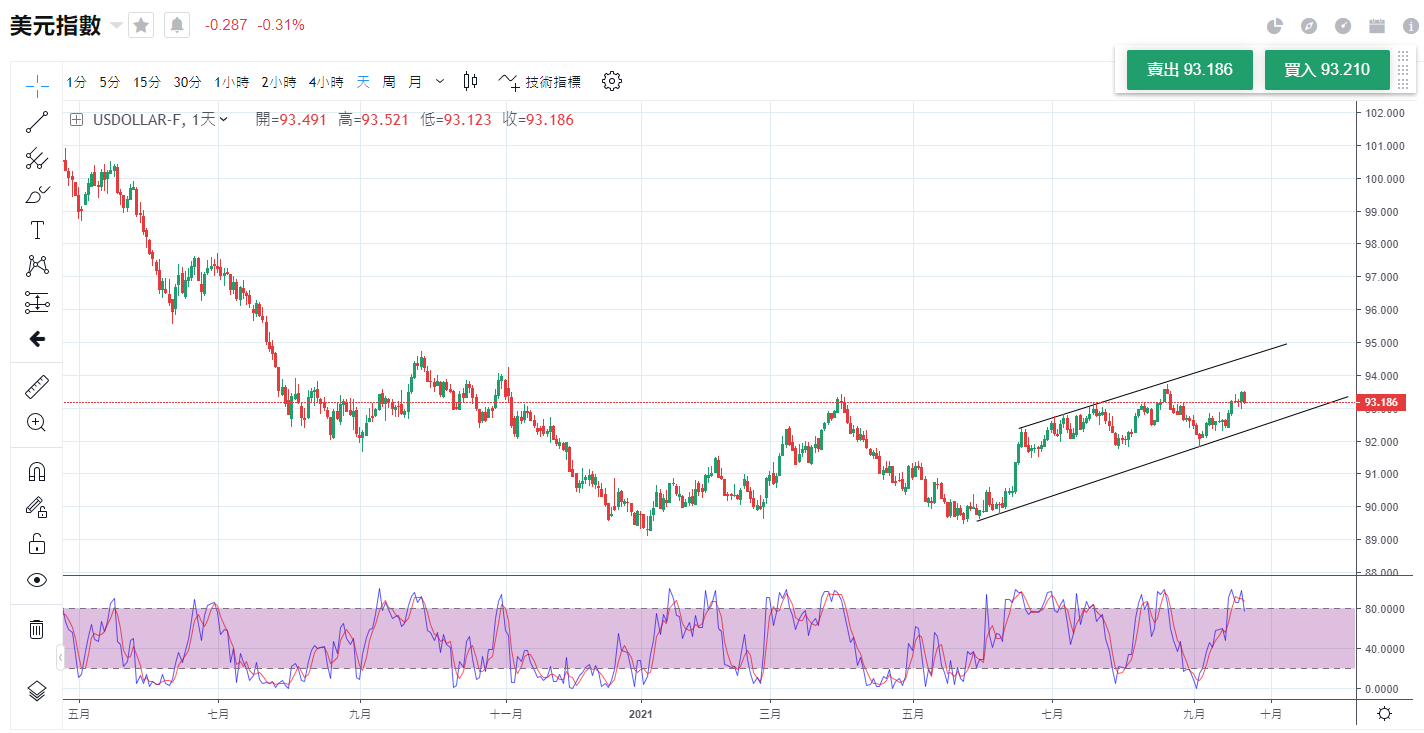Image resolution: width=1424 pixels, height=733 pixels.
Task: Click the trash icon to remove drawings
Action: pyautogui.click(x=37, y=629)
